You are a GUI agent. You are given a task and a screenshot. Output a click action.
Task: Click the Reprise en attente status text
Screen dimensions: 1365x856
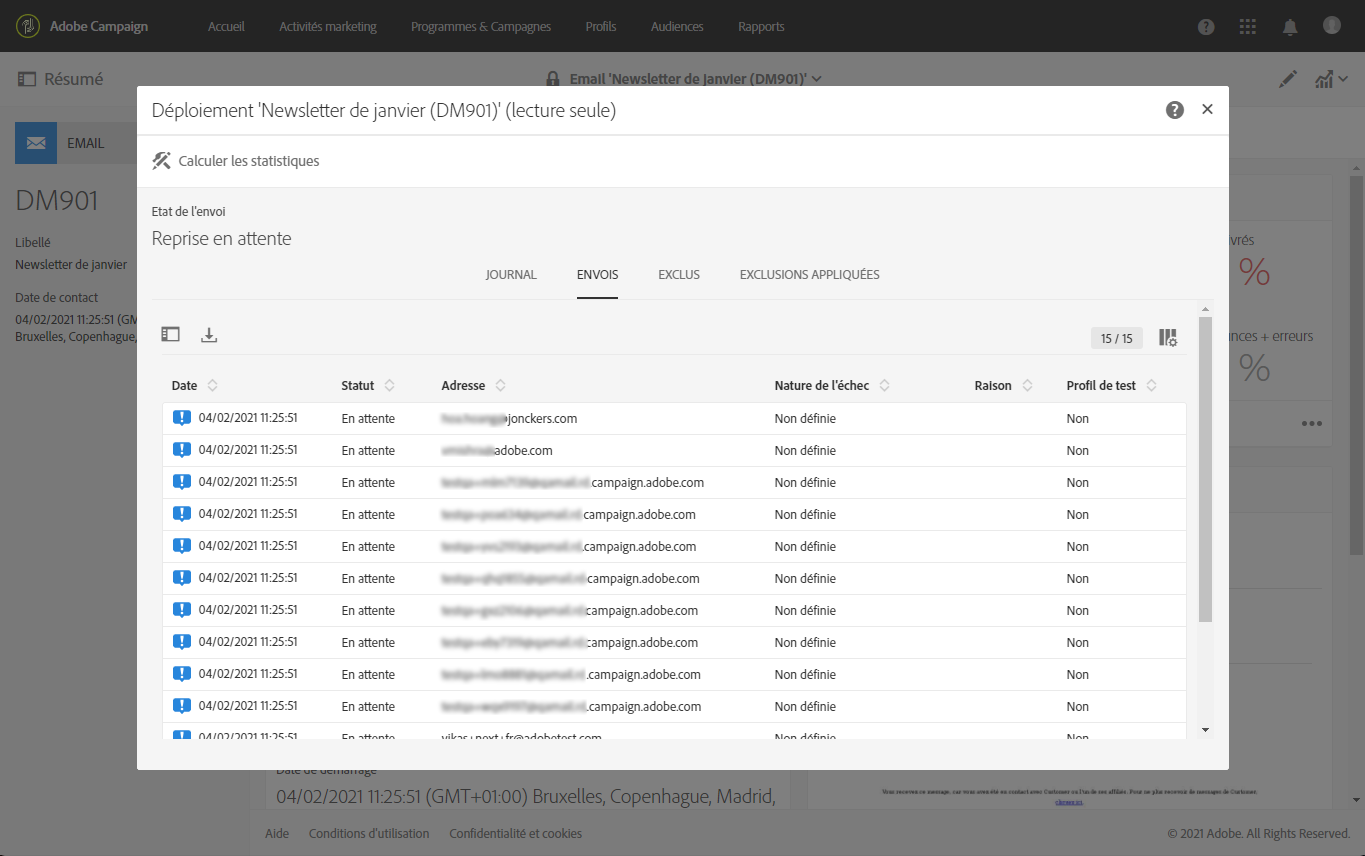tap(222, 239)
